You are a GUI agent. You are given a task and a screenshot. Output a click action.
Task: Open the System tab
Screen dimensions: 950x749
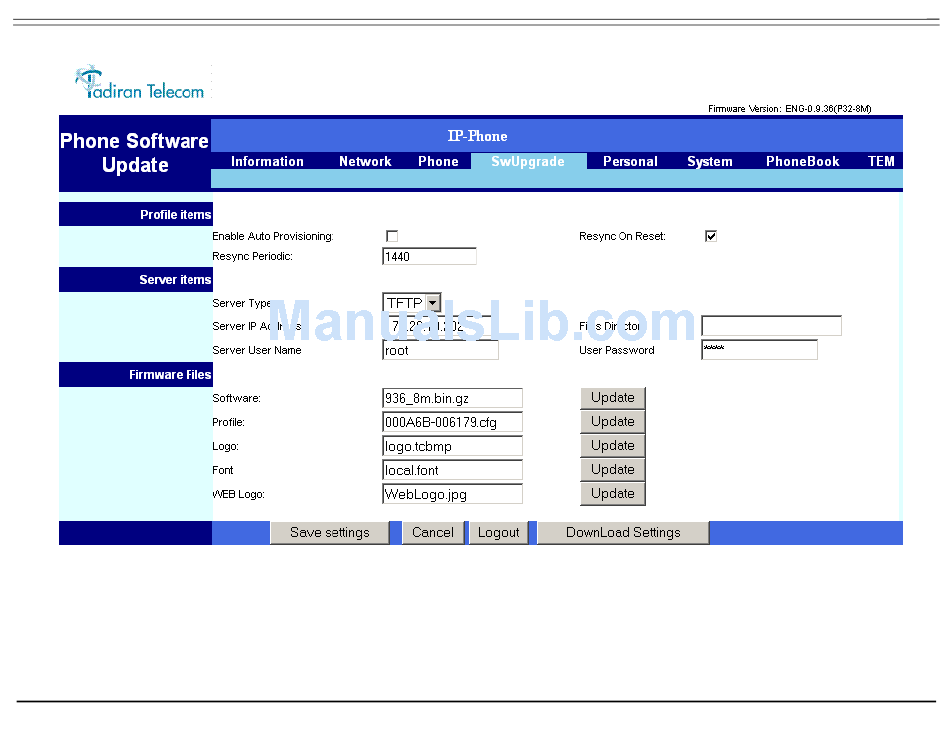pos(710,161)
